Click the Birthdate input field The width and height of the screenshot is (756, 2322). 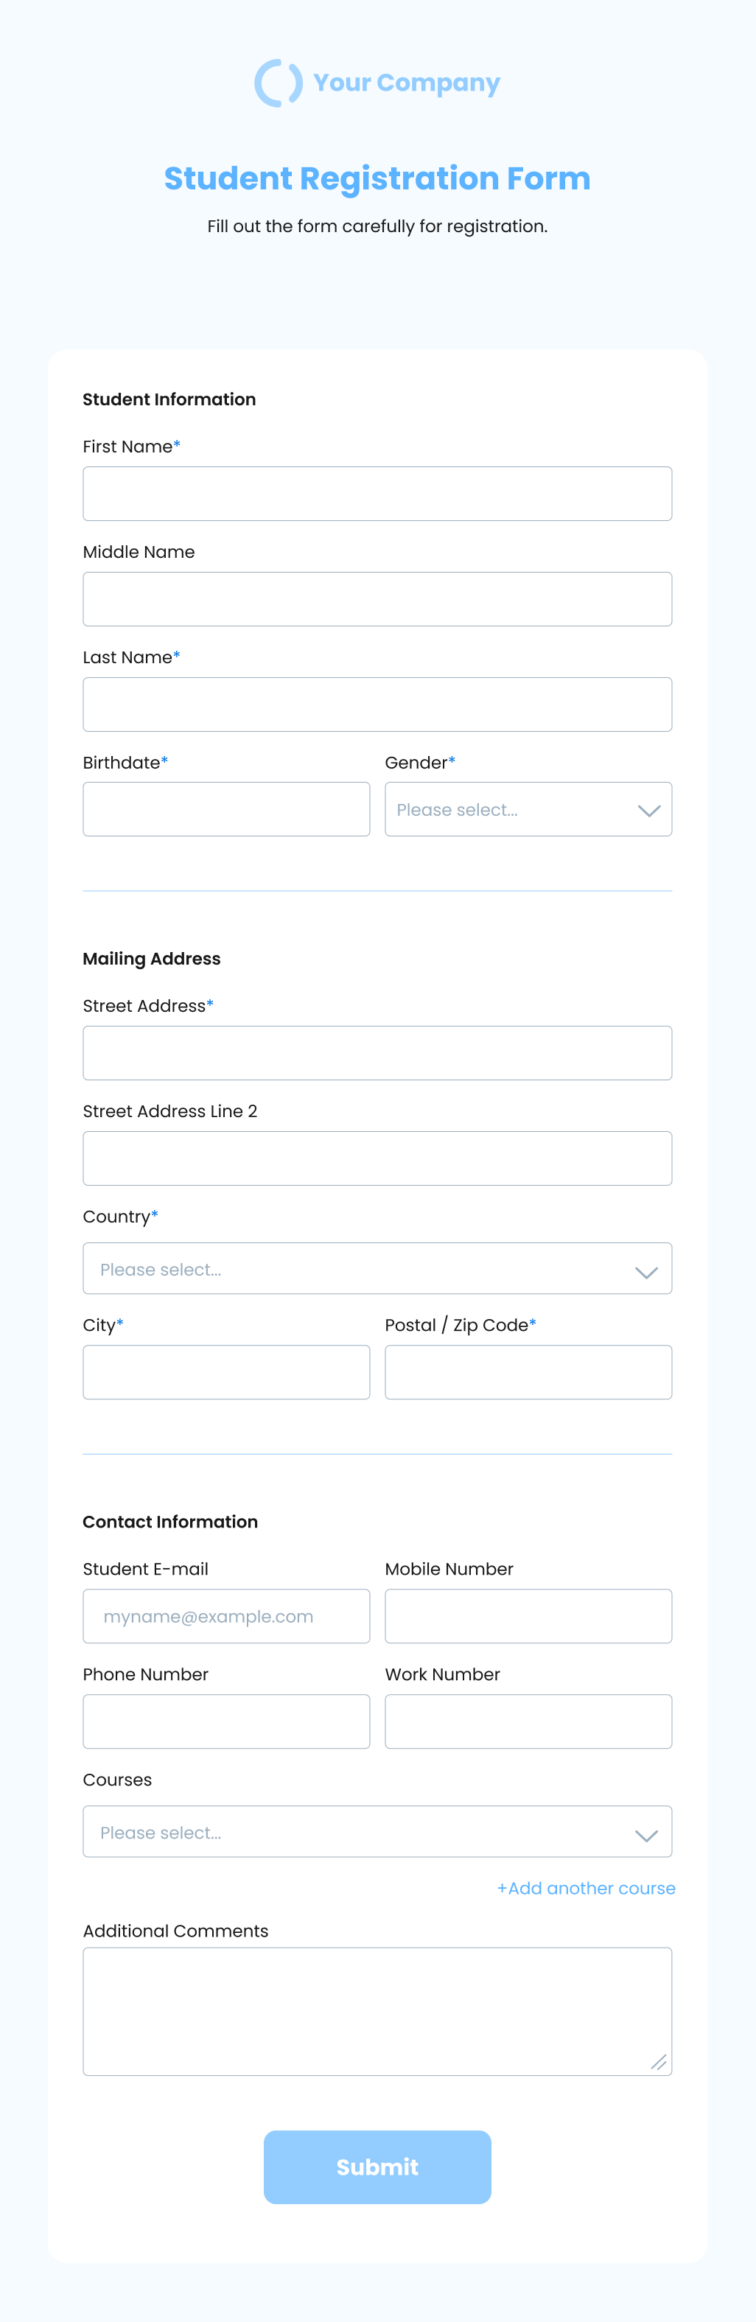(226, 809)
